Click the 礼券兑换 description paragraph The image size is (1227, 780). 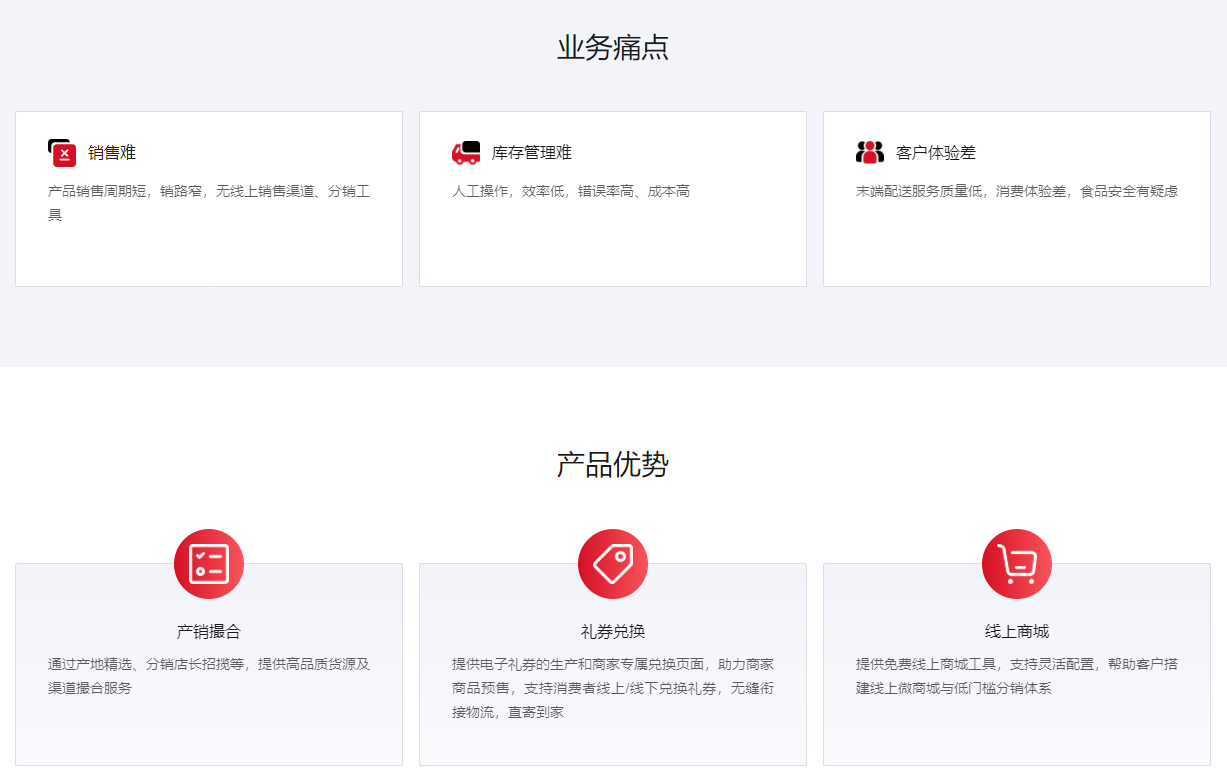(613, 683)
